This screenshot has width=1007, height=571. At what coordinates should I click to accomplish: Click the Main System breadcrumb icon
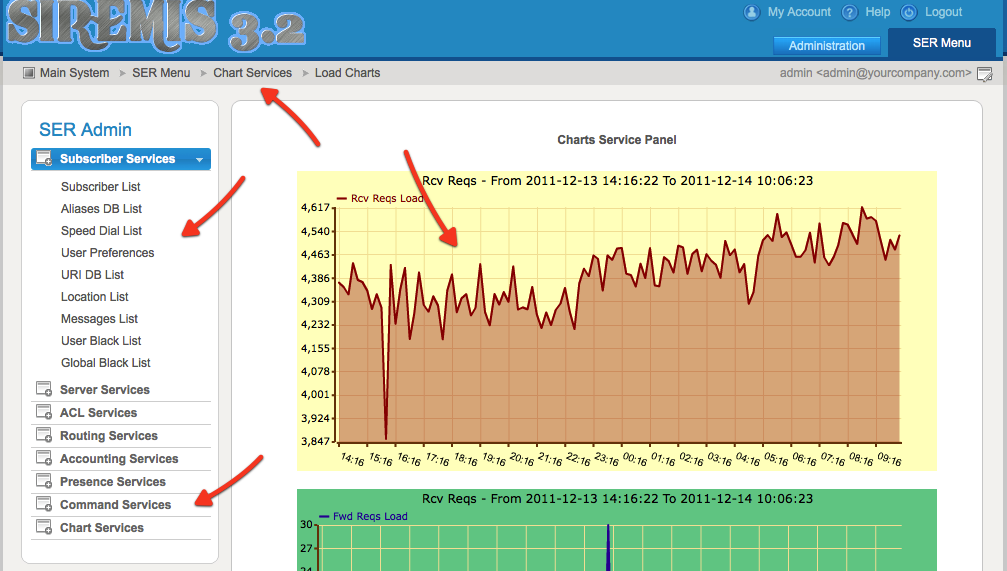(29, 73)
